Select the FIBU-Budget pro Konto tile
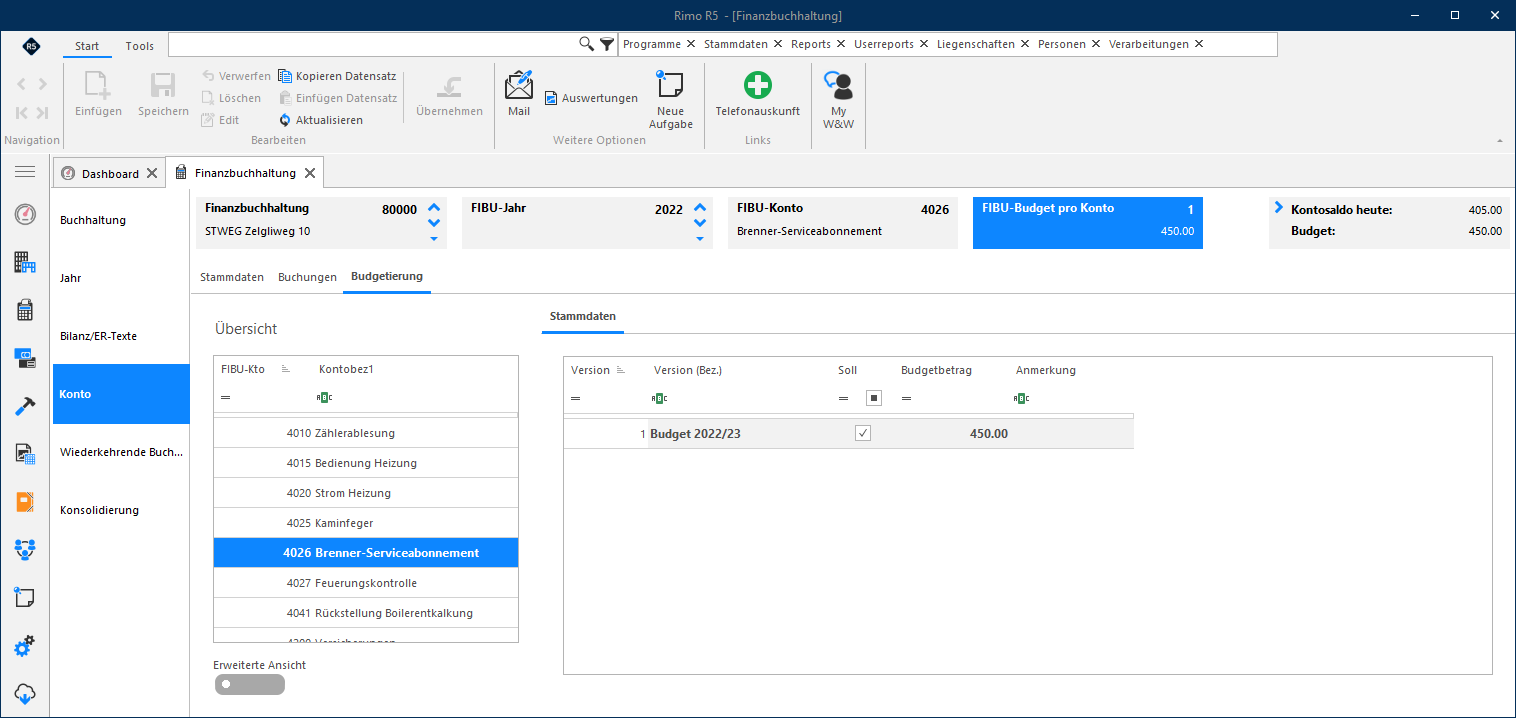The height and width of the screenshot is (718, 1516). tap(1088, 222)
